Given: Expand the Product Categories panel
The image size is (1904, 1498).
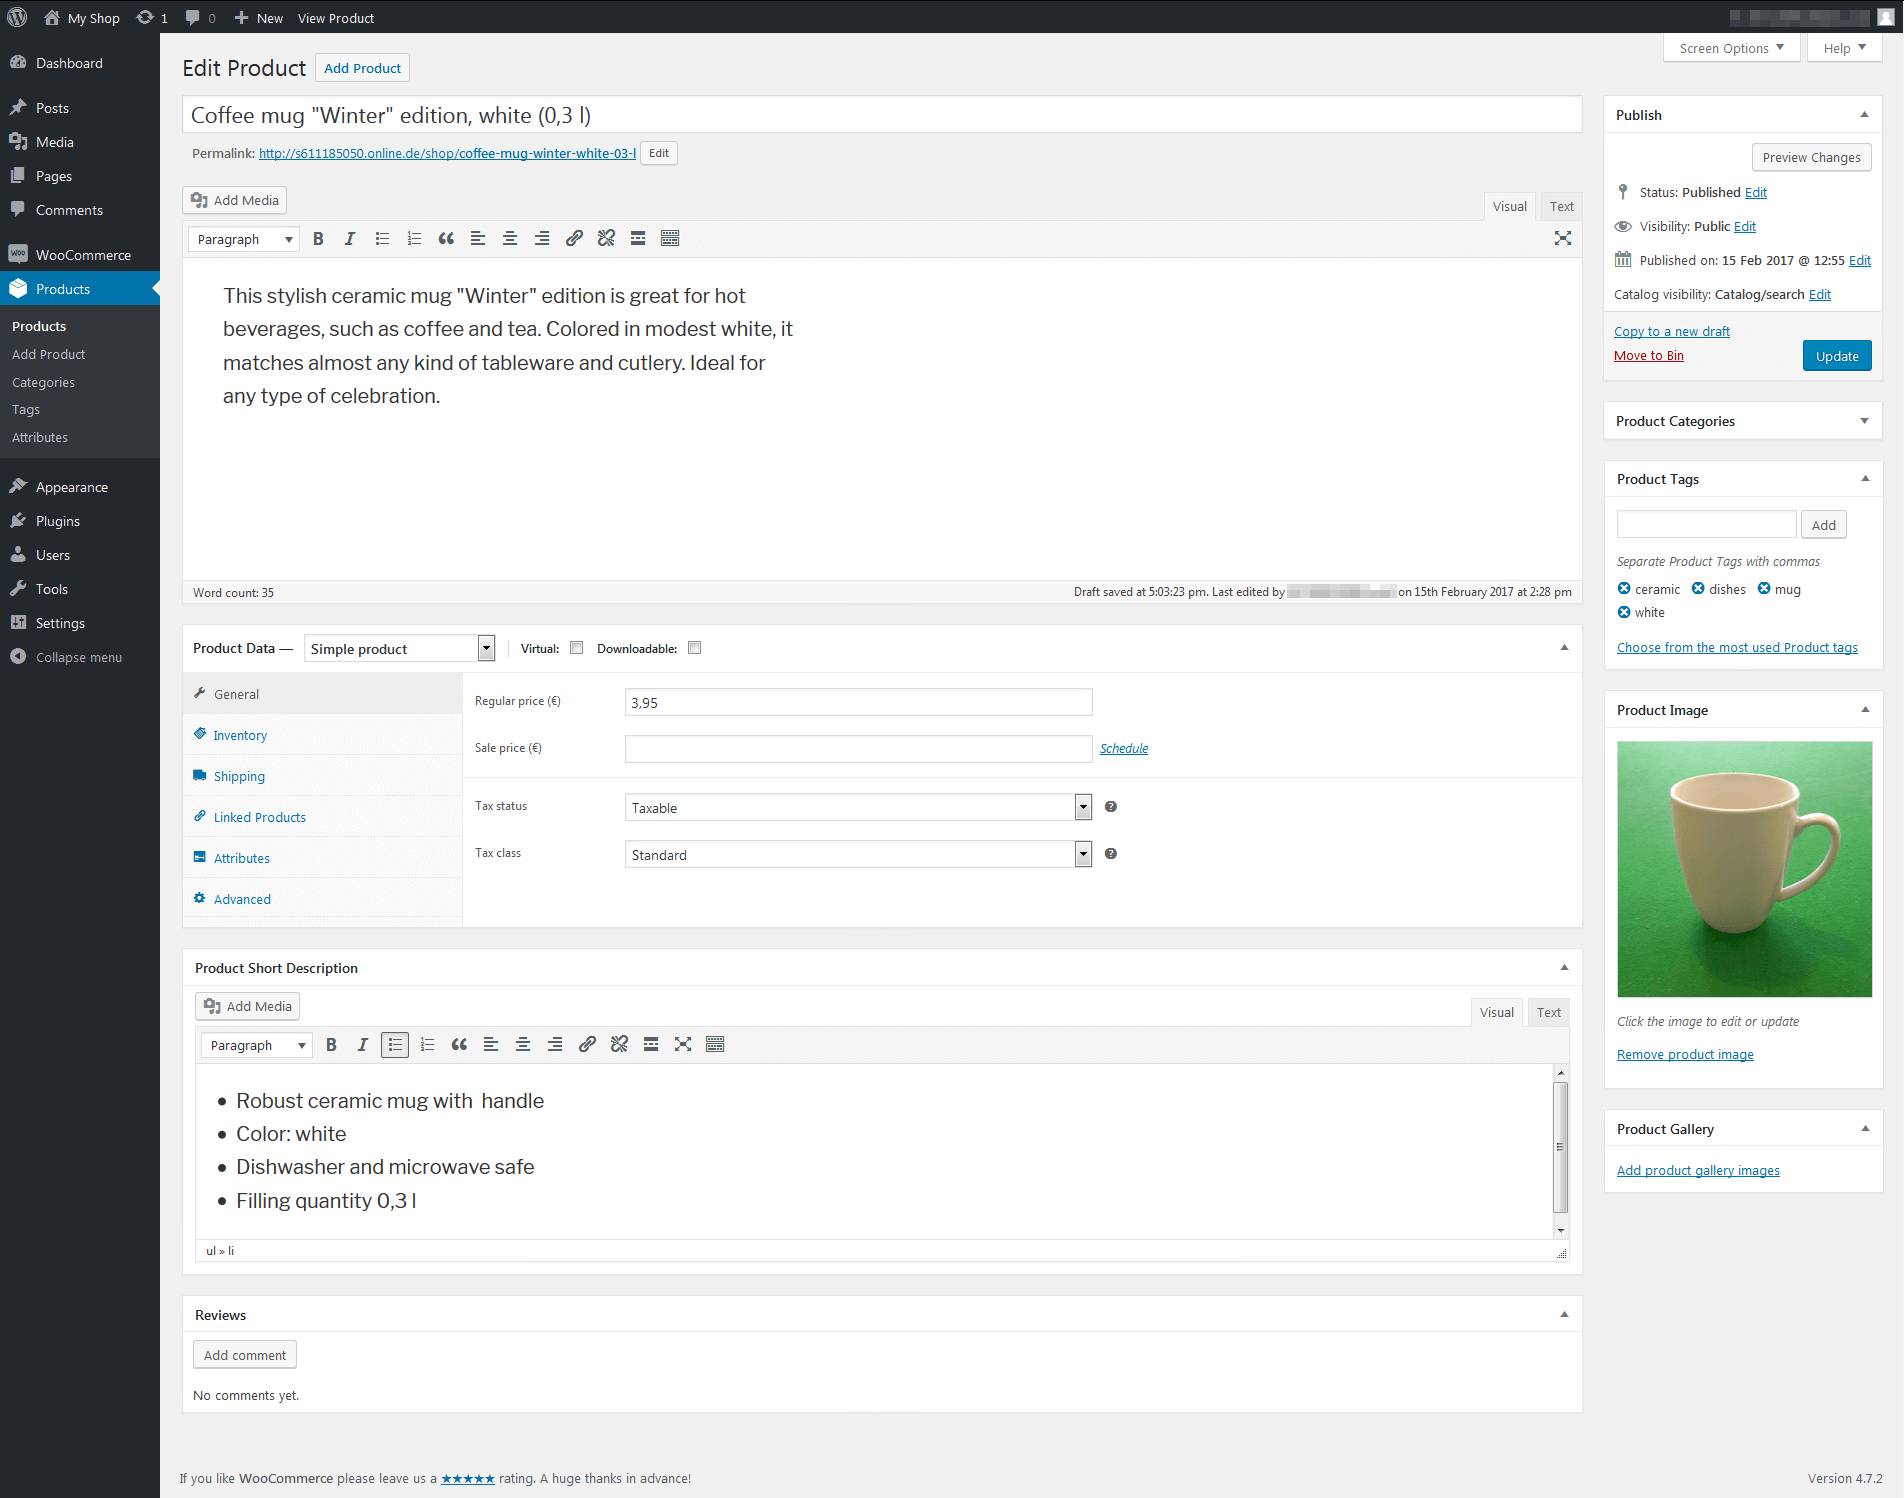Looking at the screenshot, I should [x=1864, y=421].
